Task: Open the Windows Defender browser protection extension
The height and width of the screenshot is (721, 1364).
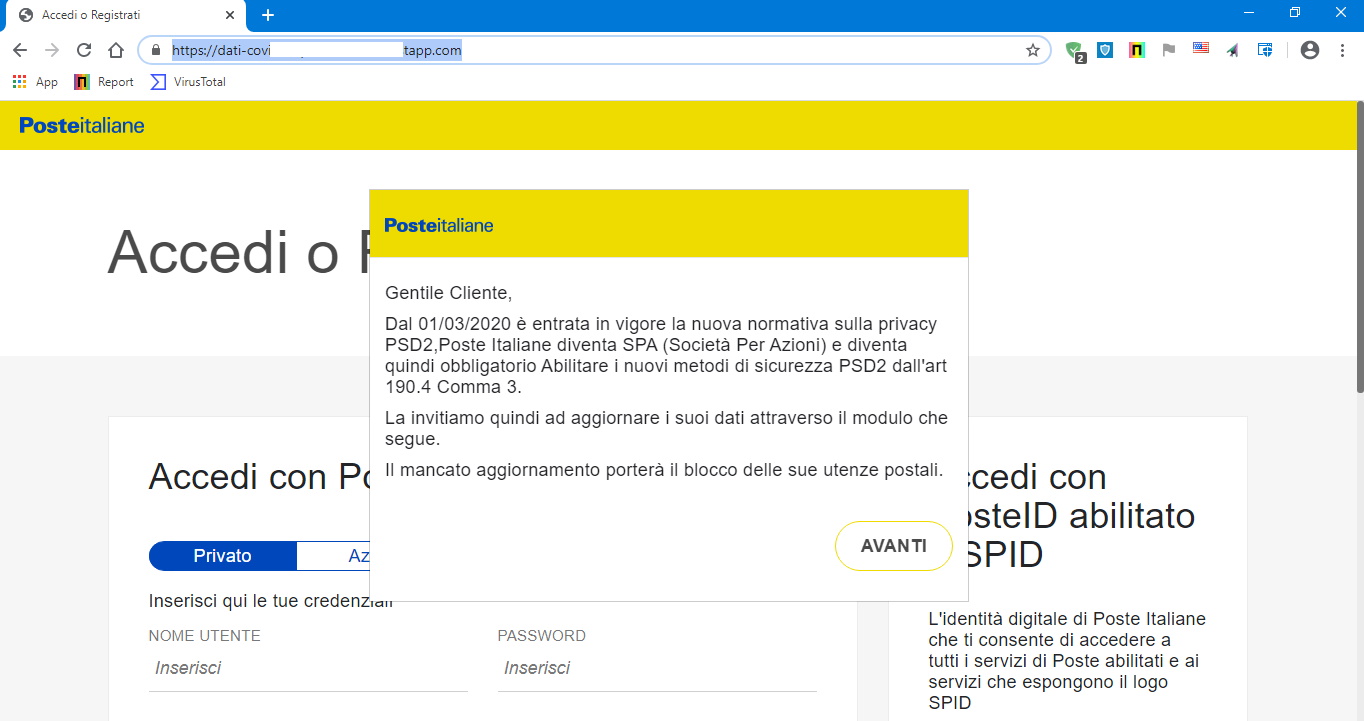Action: point(1265,50)
